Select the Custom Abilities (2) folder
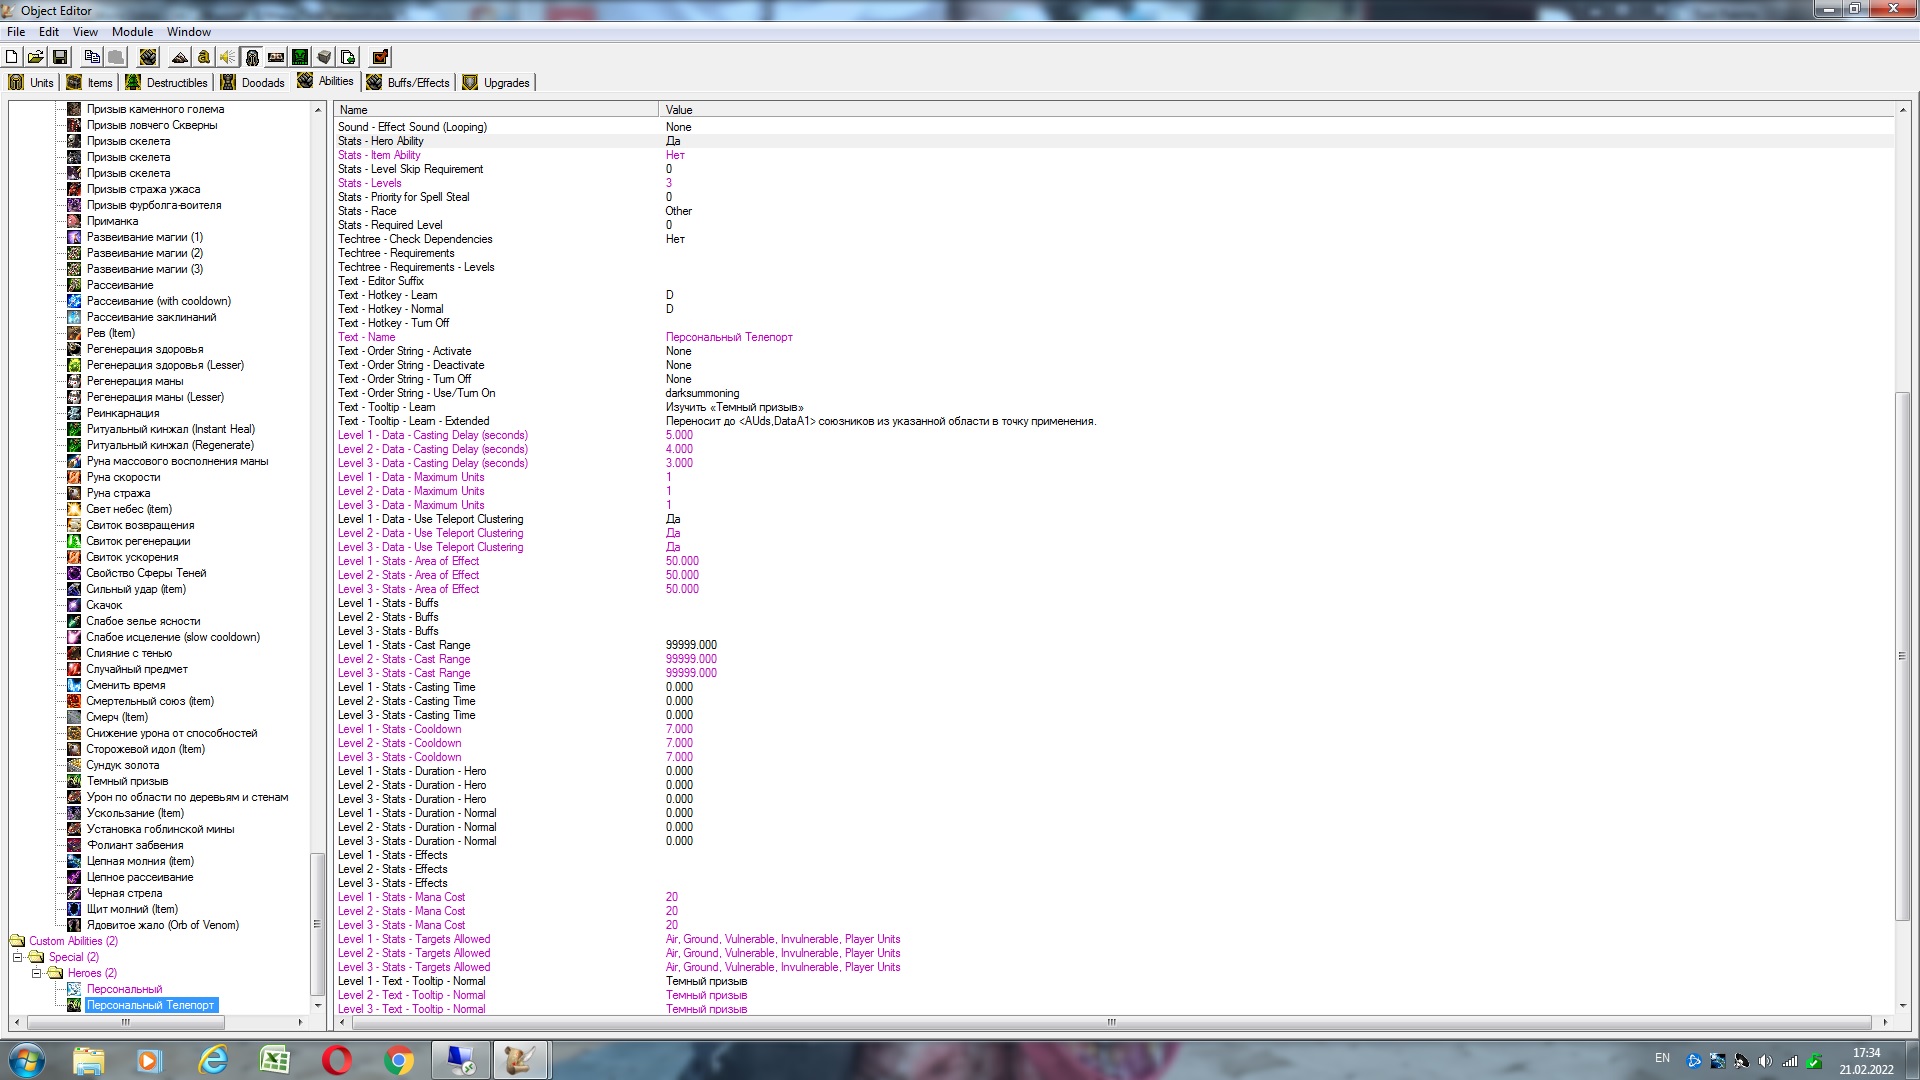This screenshot has height=1080, width=1920. coord(73,941)
